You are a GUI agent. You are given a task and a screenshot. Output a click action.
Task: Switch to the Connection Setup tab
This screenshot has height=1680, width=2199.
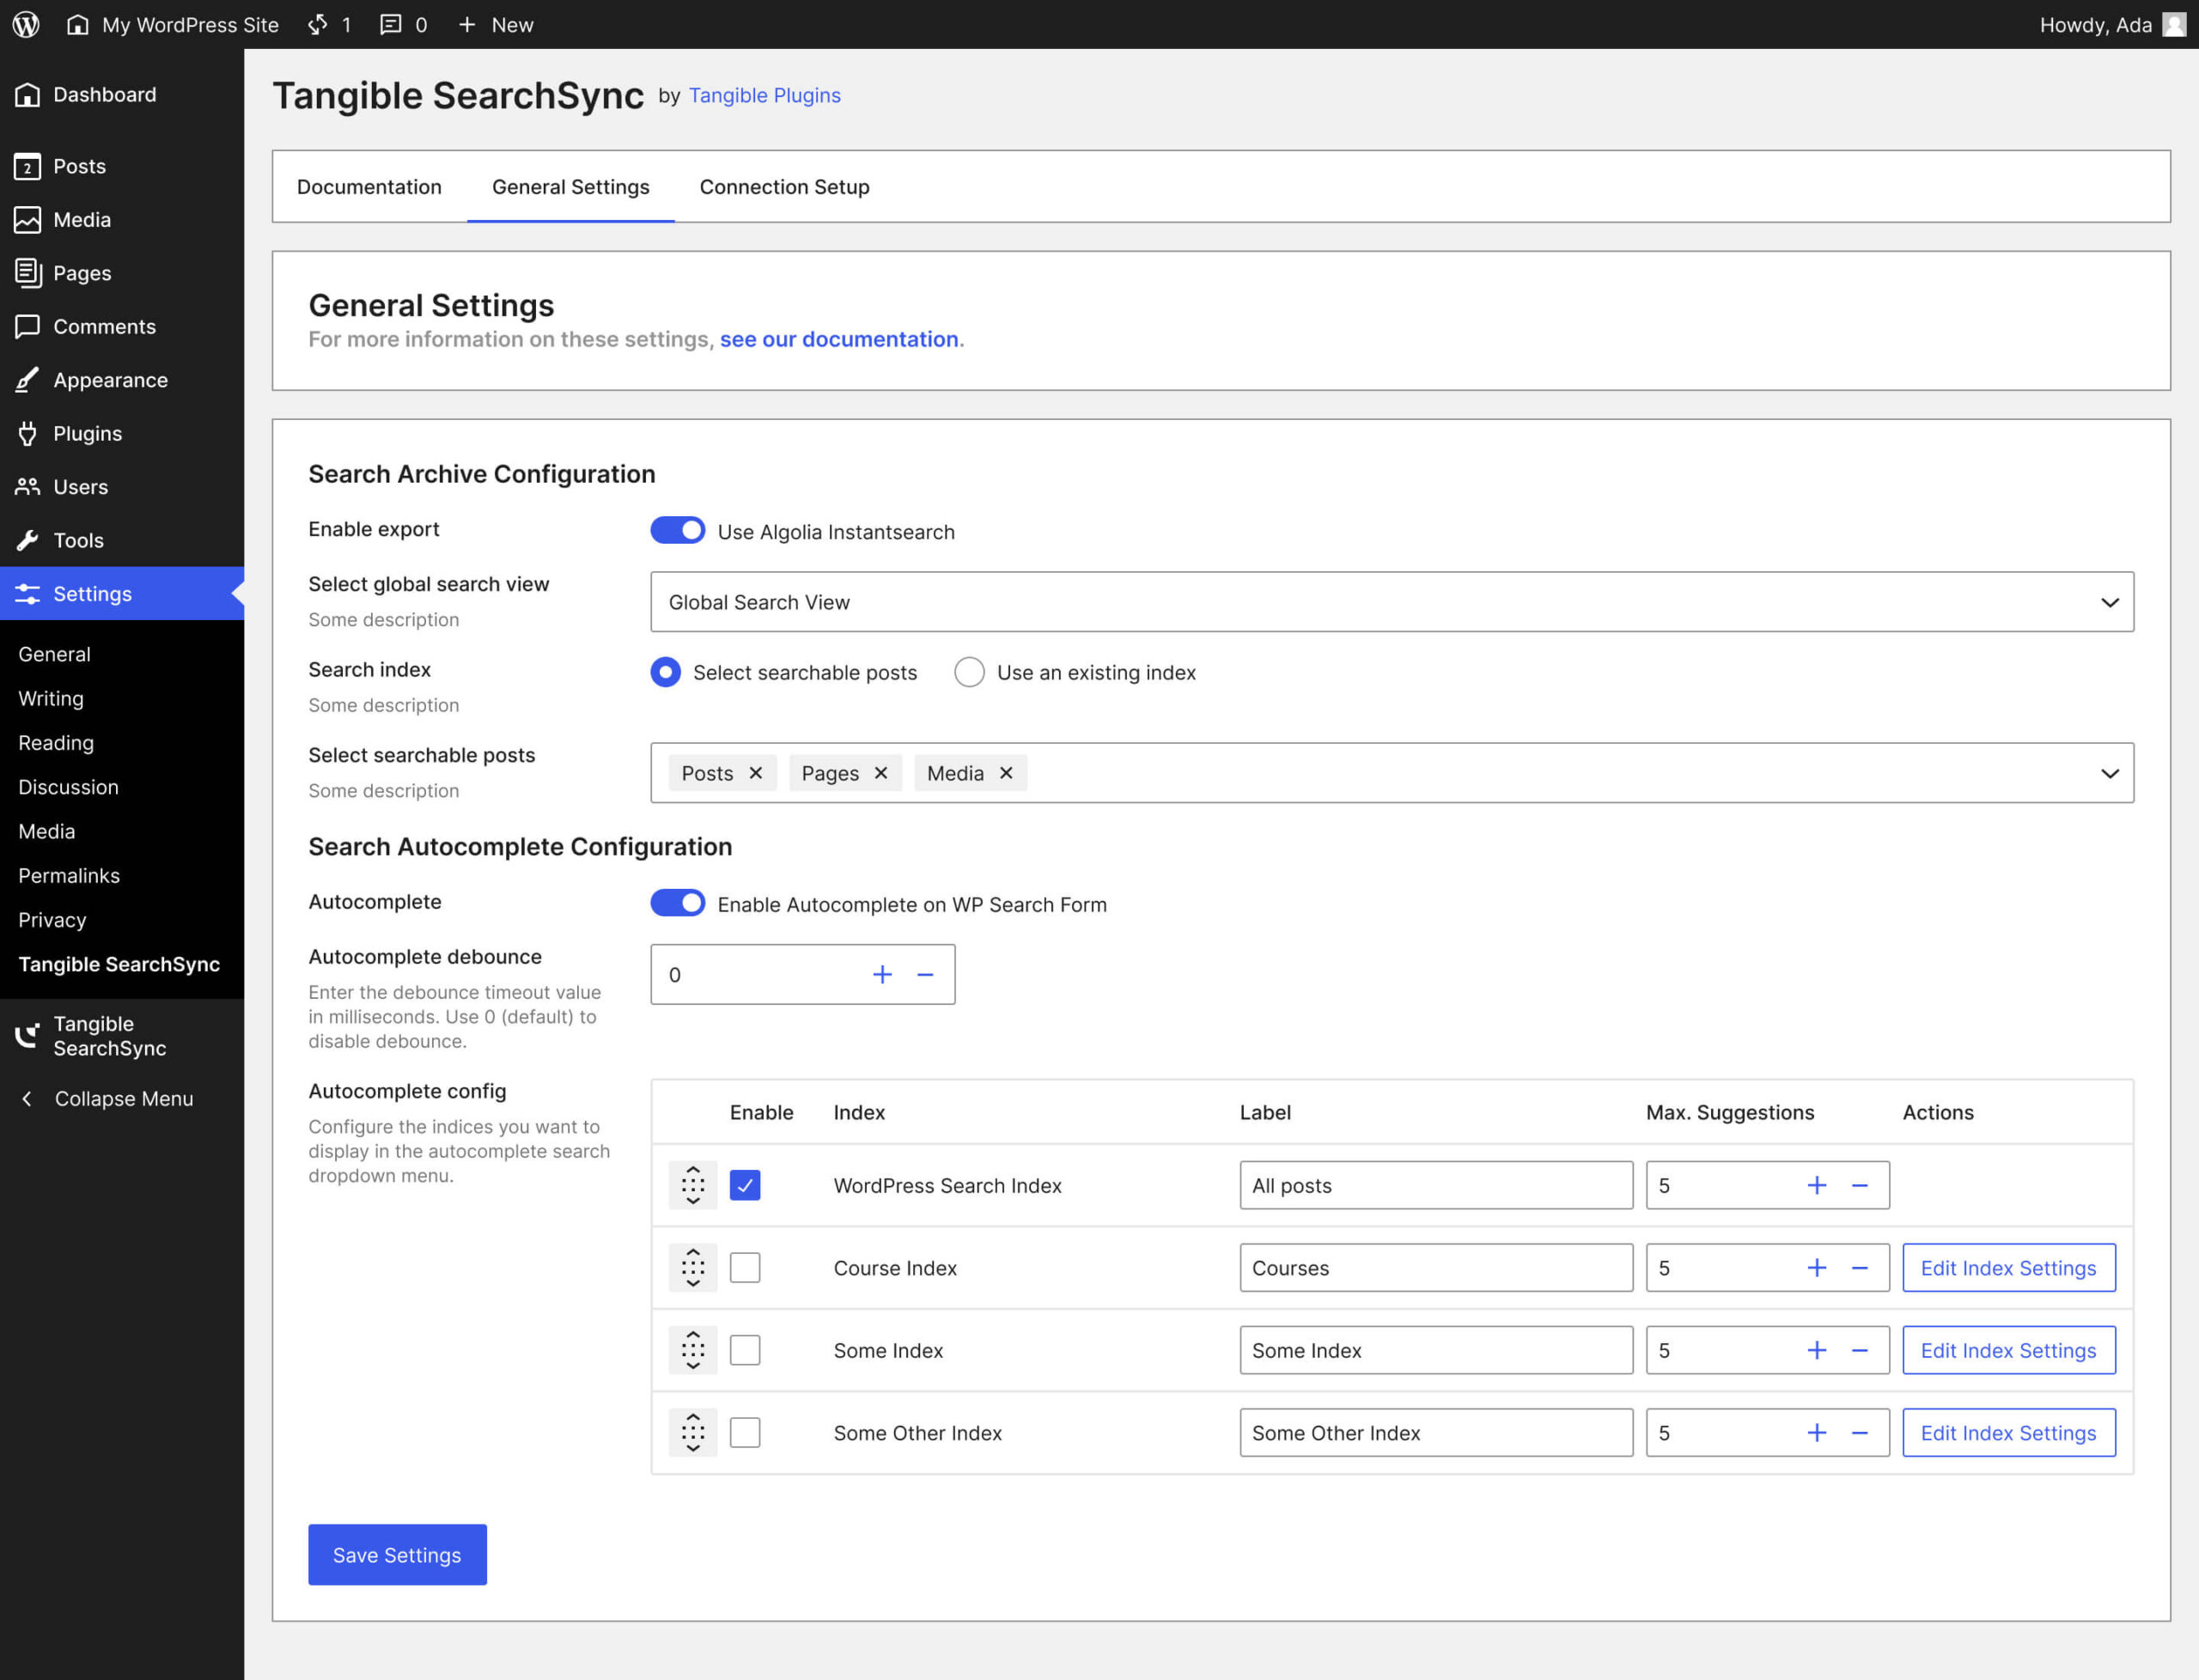(784, 187)
